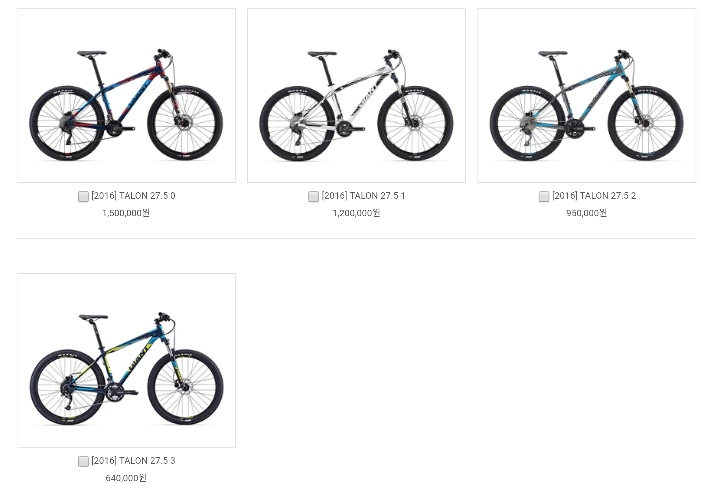720x492 pixels.
Task: Click the rear wheel of the TALON 27.5 0 bike
Action: click(x=67, y=123)
